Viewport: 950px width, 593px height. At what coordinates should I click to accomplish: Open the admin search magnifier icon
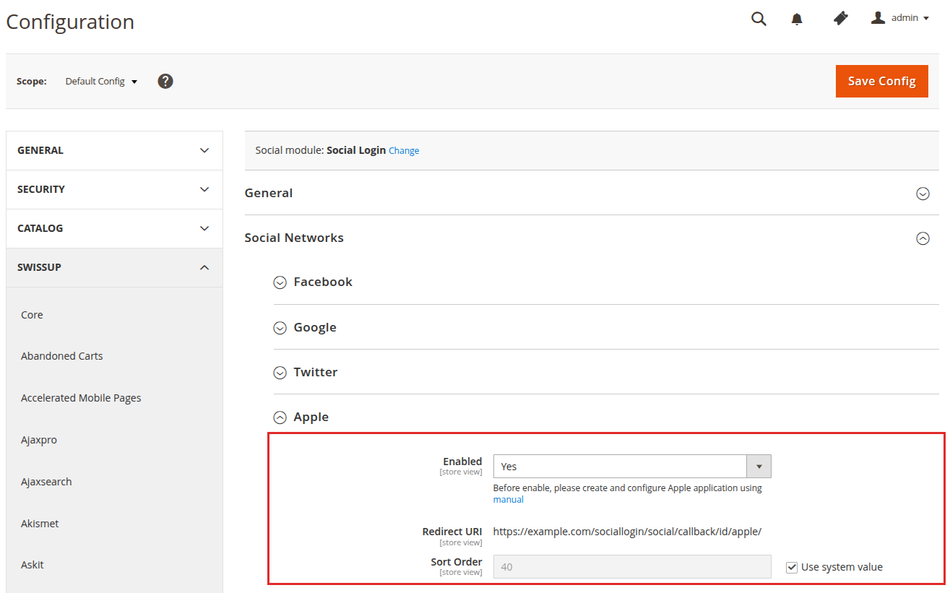coord(759,19)
